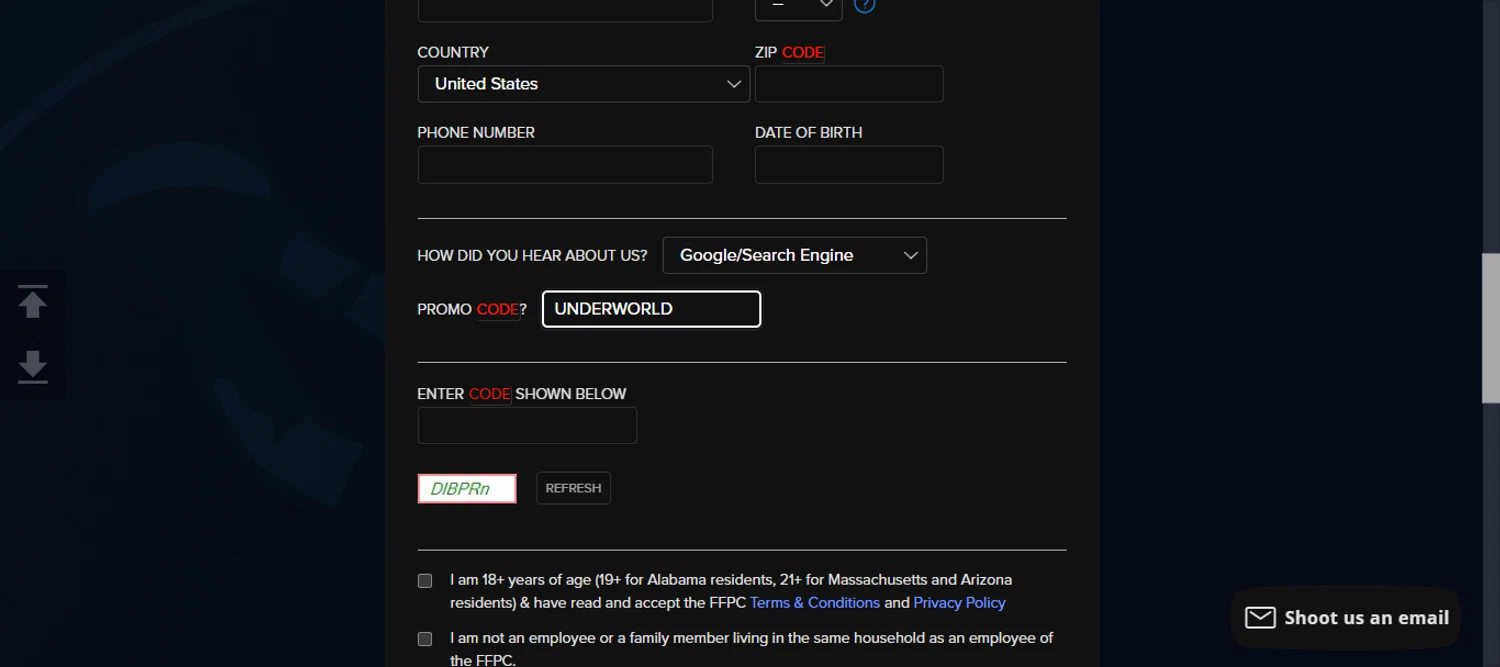Click the DATE OF BIRTH label text
Image resolution: width=1500 pixels, height=667 pixels.
click(x=808, y=132)
